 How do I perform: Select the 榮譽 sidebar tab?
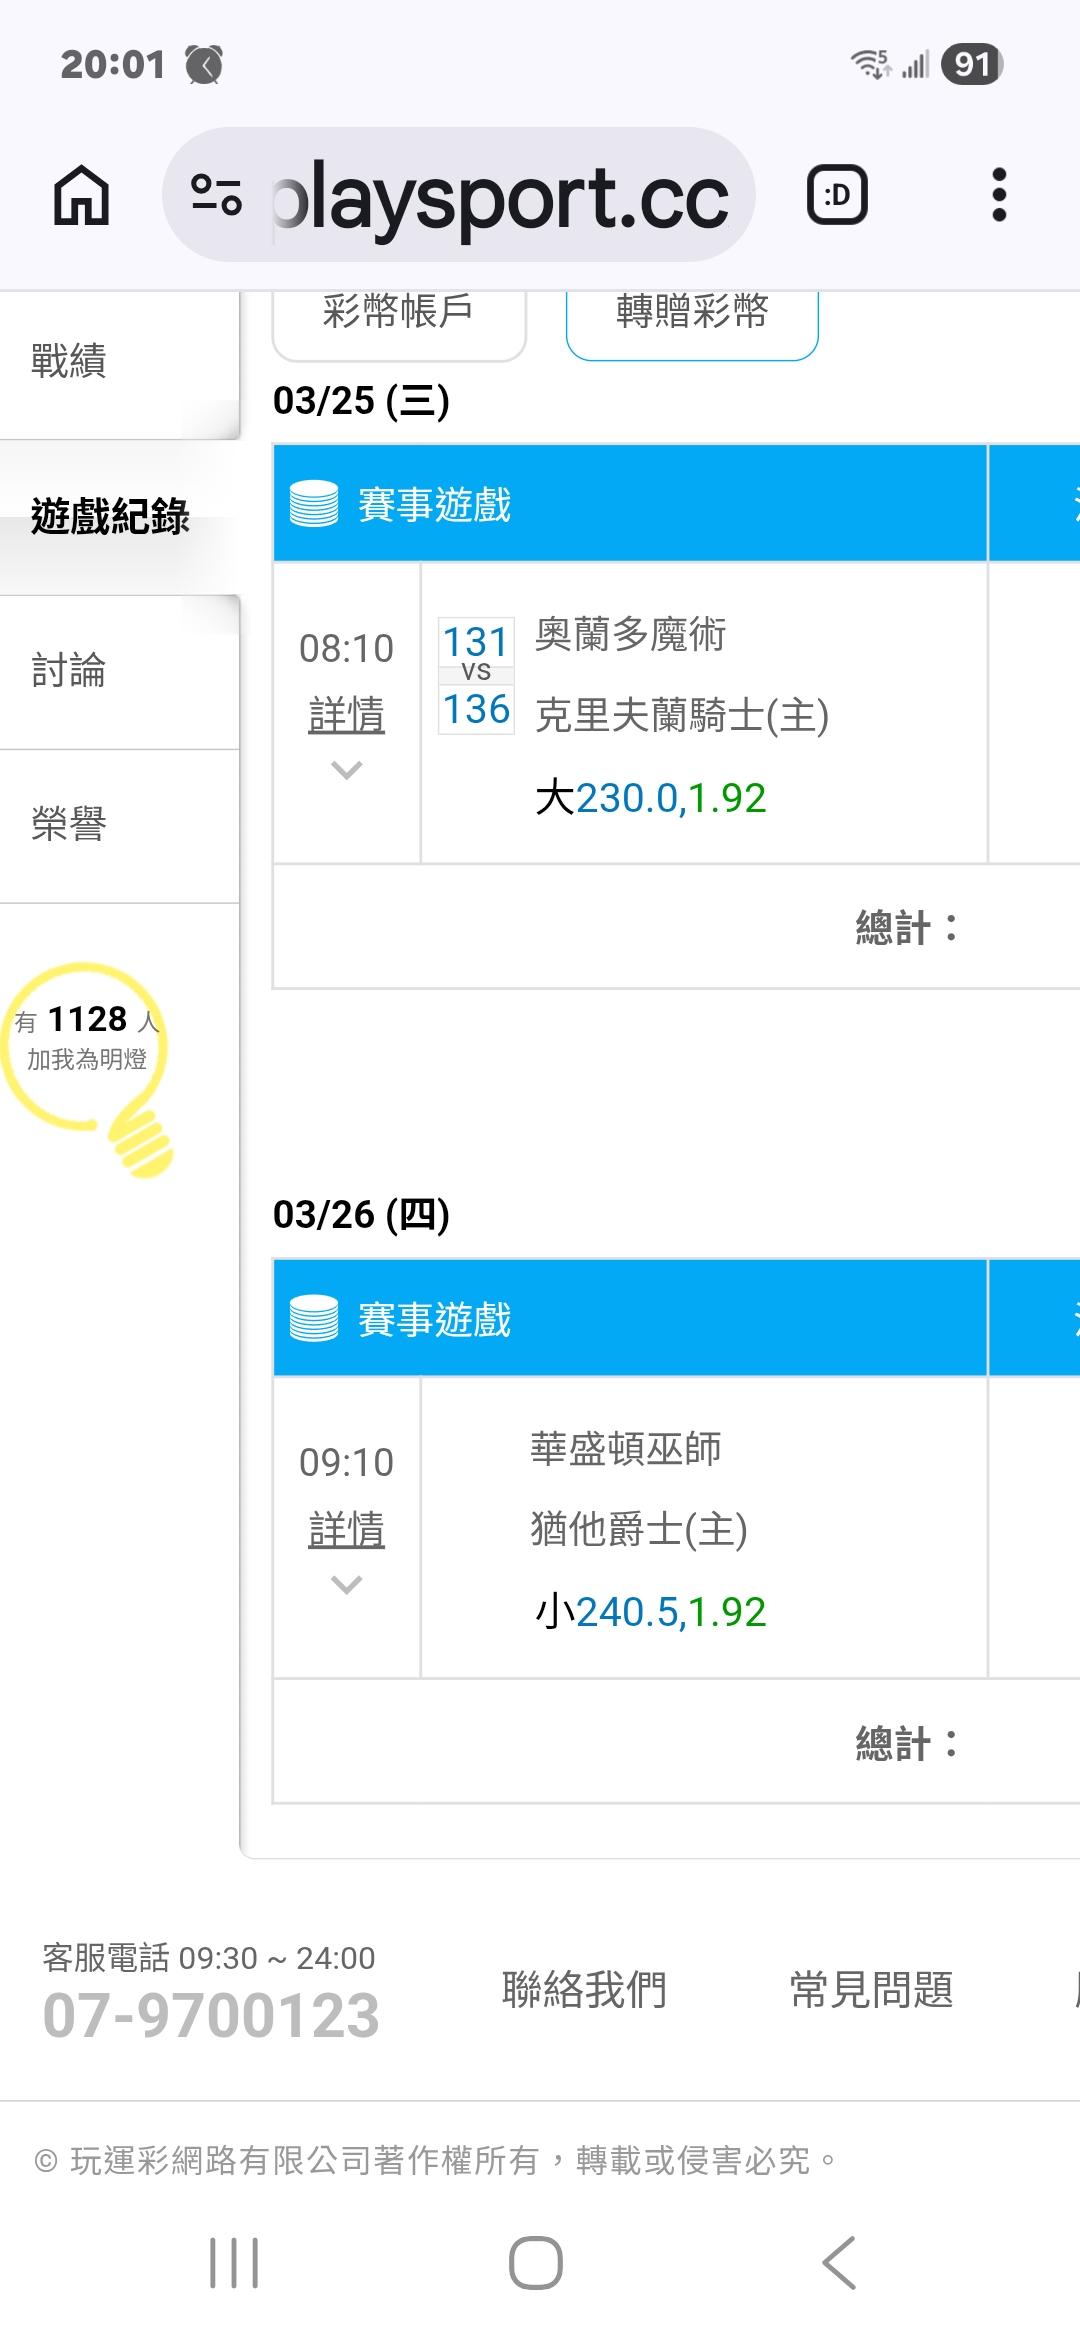(x=69, y=825)
